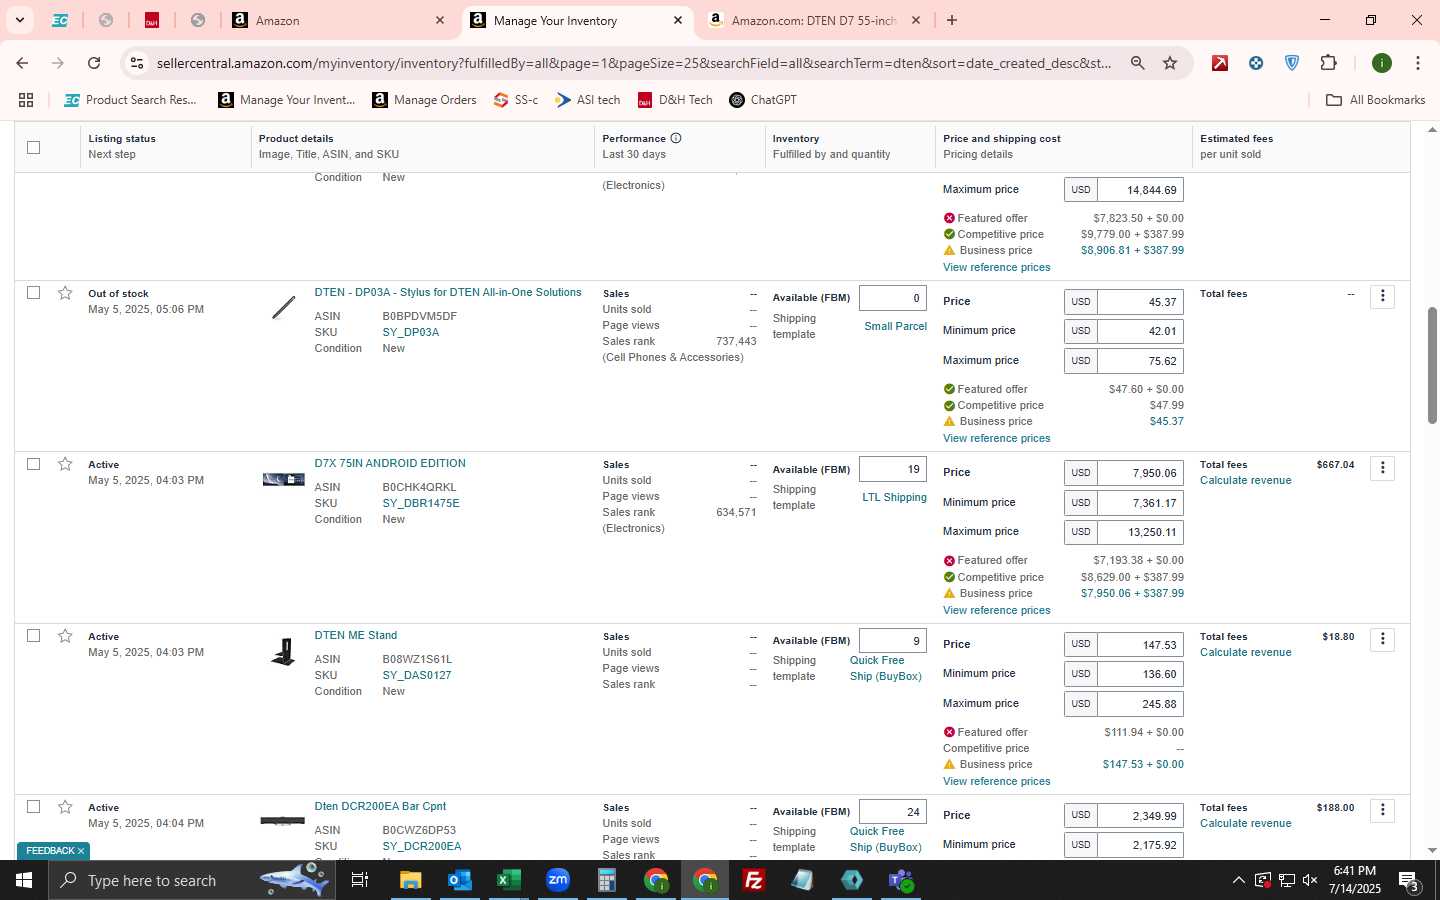Edit available quantity field showing 19

click(893, 469)
